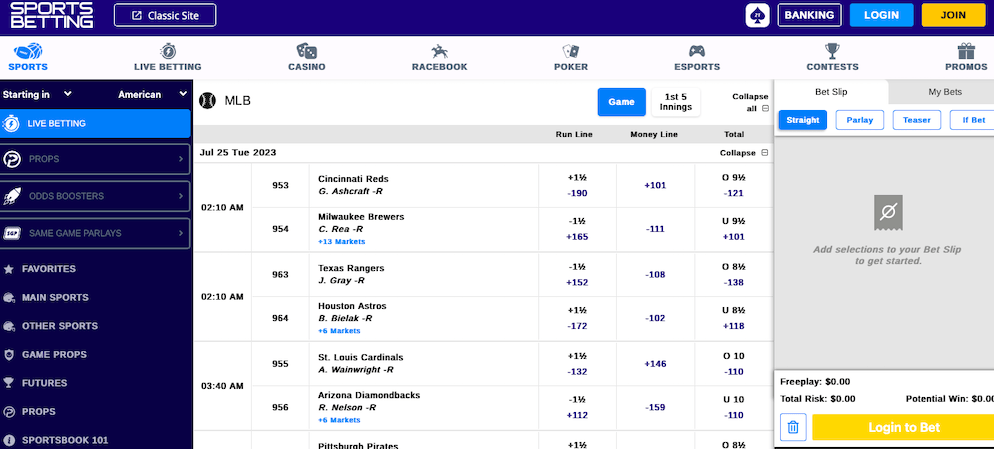The width and height of the screenshot is (994, 449).
Task: Select the Straight bet type
Action: (803, 120)
